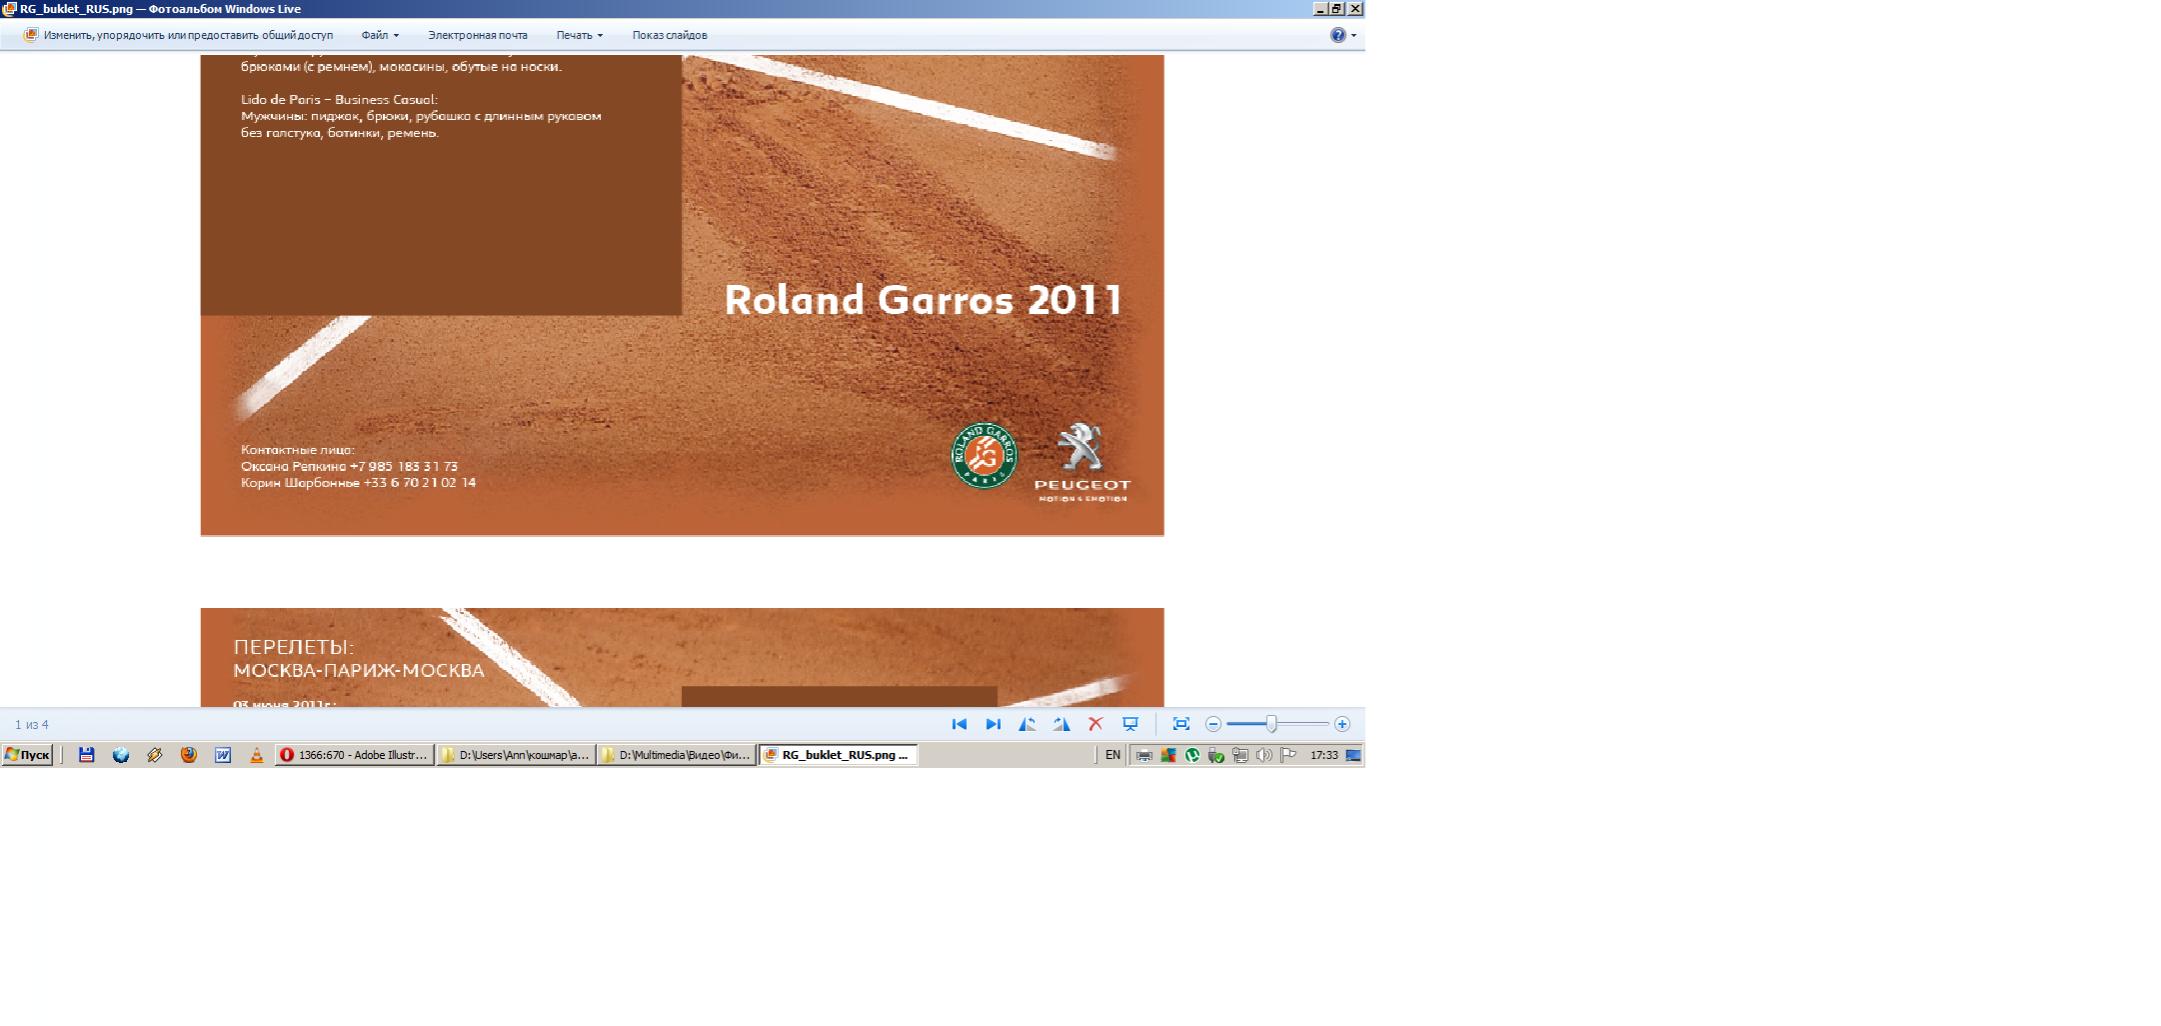Screen dimensions: 2161x1026
Task: Expand the help dropdown arrow
Action: [1354, 35]
